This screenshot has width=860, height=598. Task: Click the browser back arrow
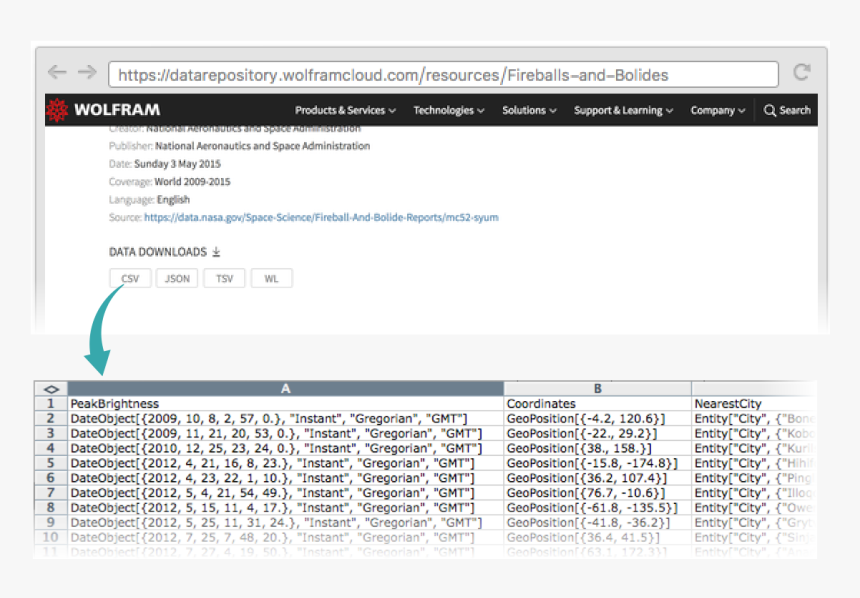click(x=57, y=72)
